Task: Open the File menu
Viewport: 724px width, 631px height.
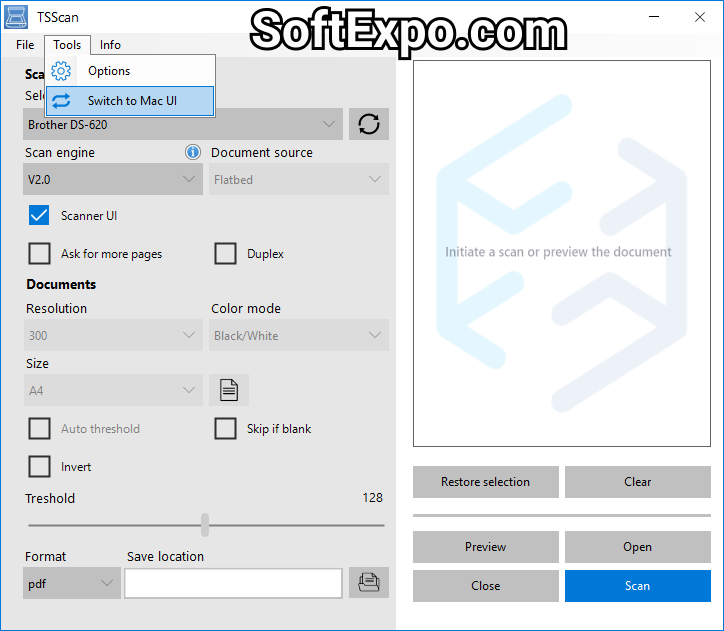Action: pyautogui.click(x=25, y=45)
